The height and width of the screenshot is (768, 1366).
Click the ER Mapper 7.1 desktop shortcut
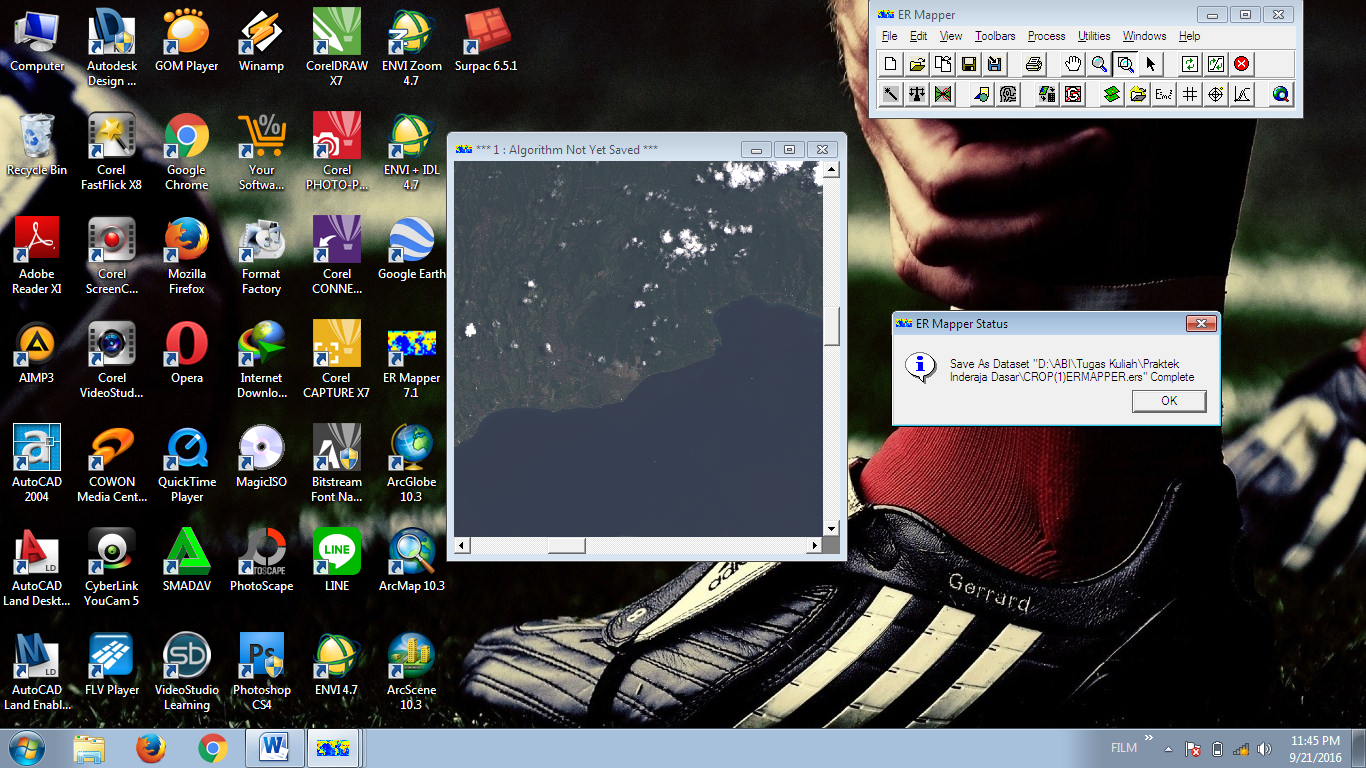pos(411,358)
